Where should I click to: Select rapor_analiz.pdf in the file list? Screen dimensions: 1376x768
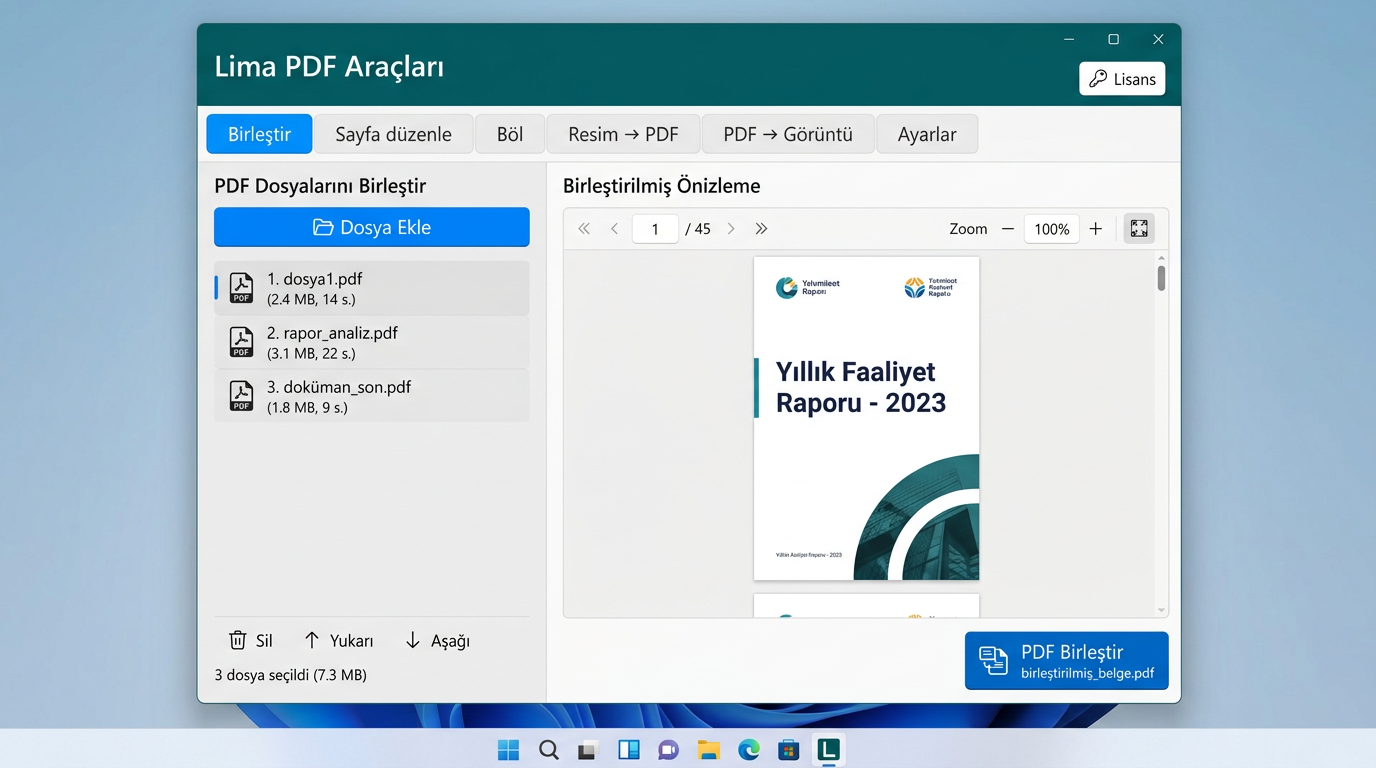pyautogui.click(x=372, y=342)
